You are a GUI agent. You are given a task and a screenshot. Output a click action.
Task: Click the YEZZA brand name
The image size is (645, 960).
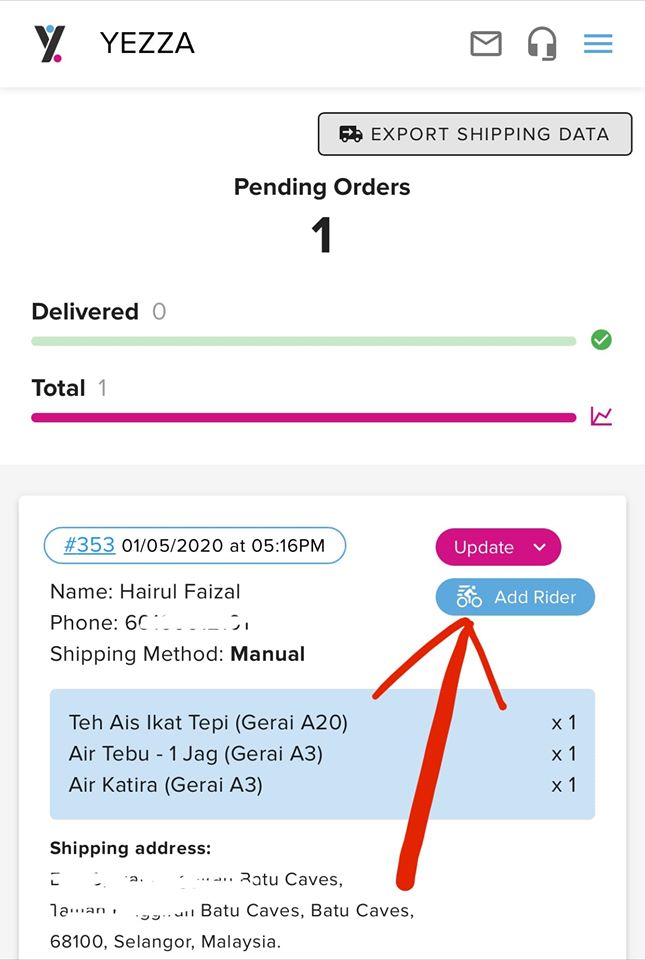point(147,43)
